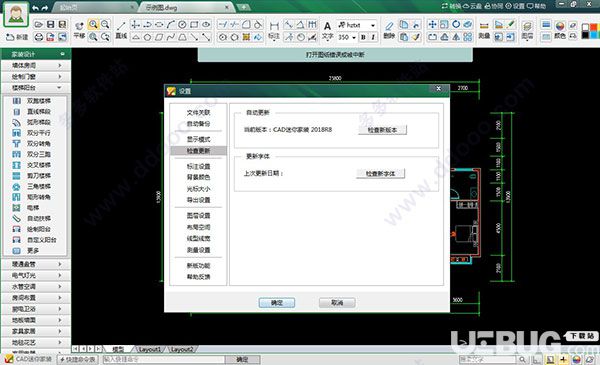
Task: Select the ellipse drawing tool
Action: tap(206, 24)
